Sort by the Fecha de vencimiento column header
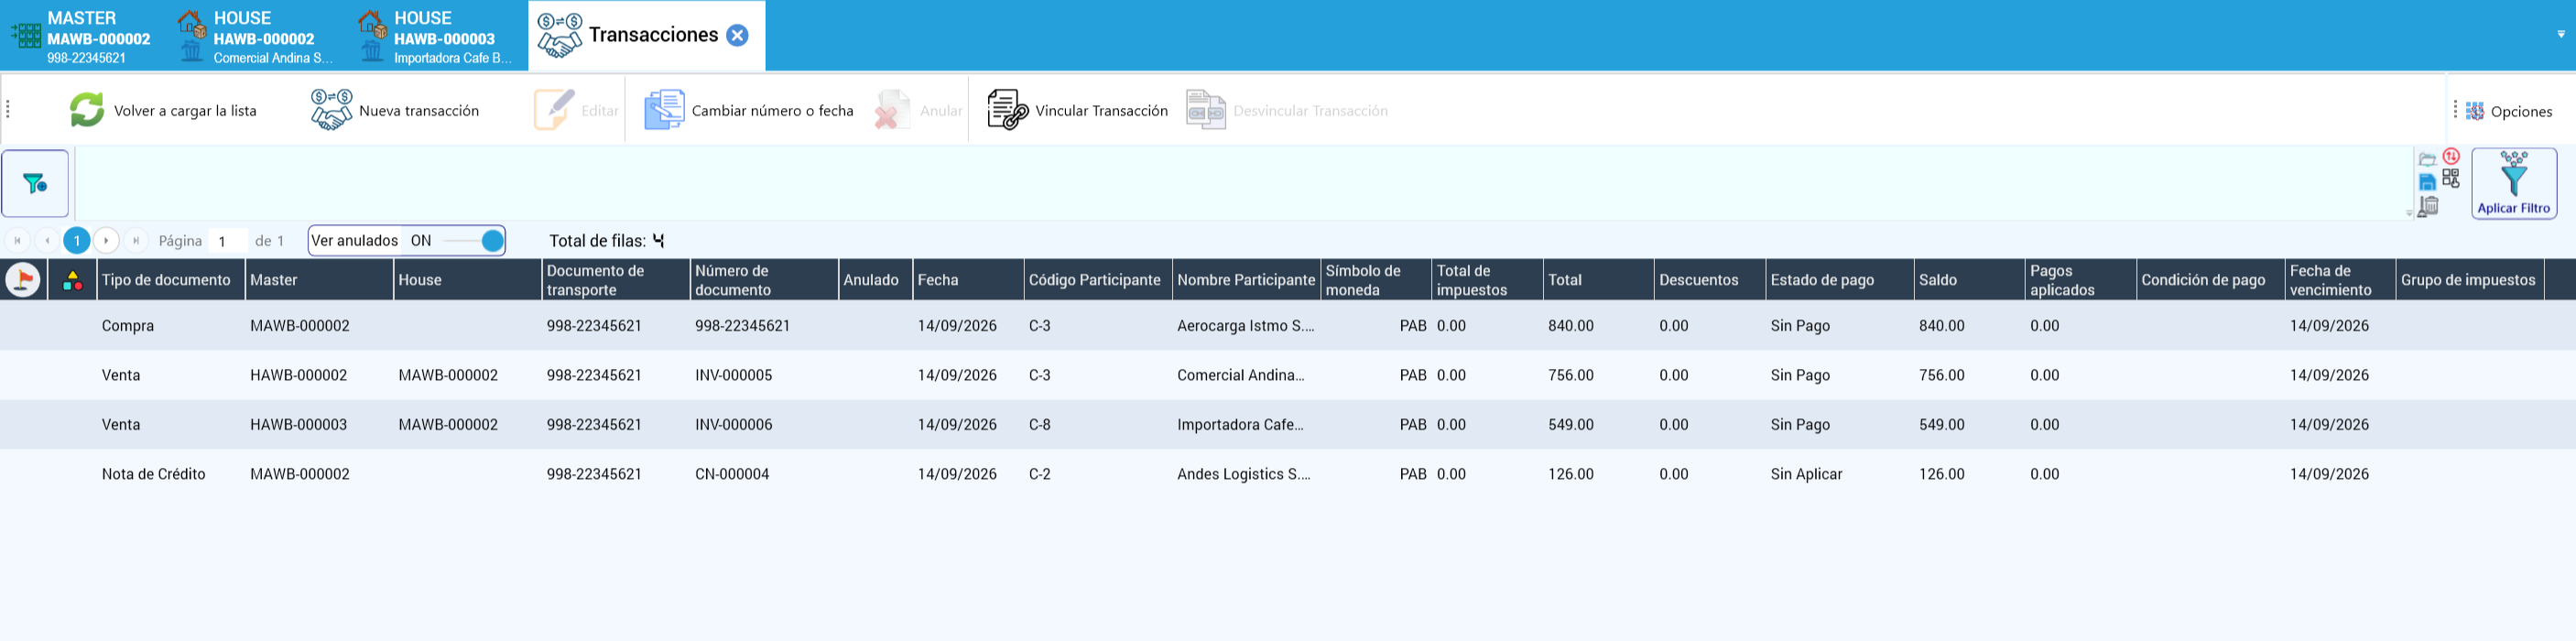The image size is (2576, 641). 2340,280
